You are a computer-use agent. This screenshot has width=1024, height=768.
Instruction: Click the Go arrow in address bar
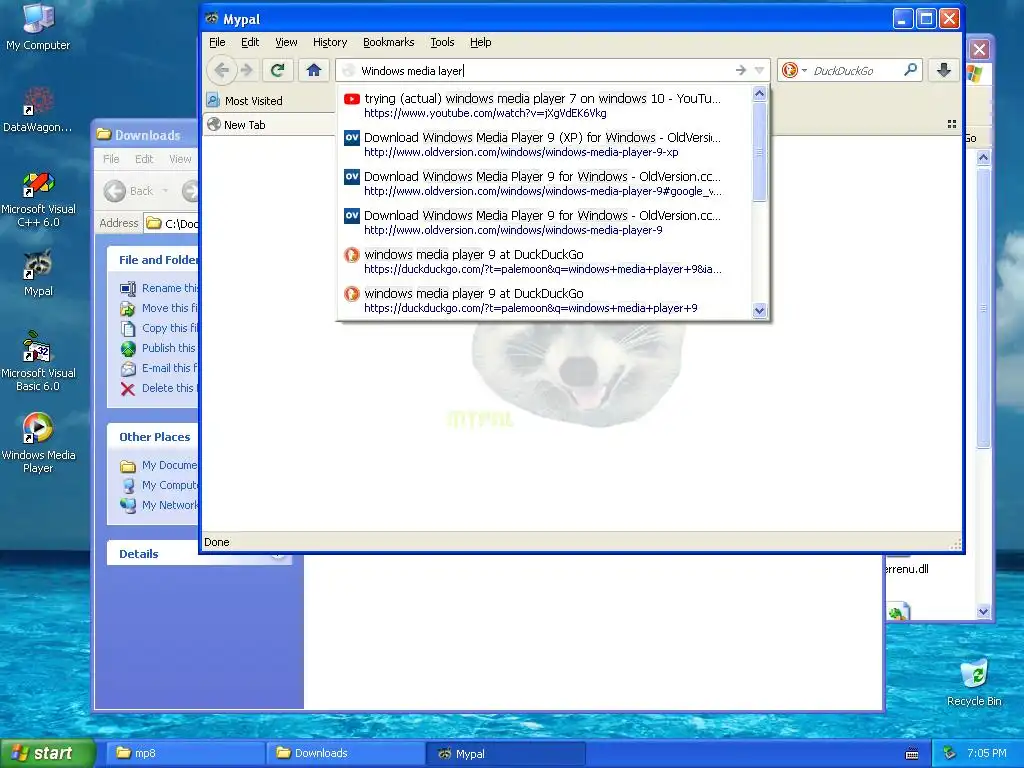pyautogui.click(x=741, y=70)
